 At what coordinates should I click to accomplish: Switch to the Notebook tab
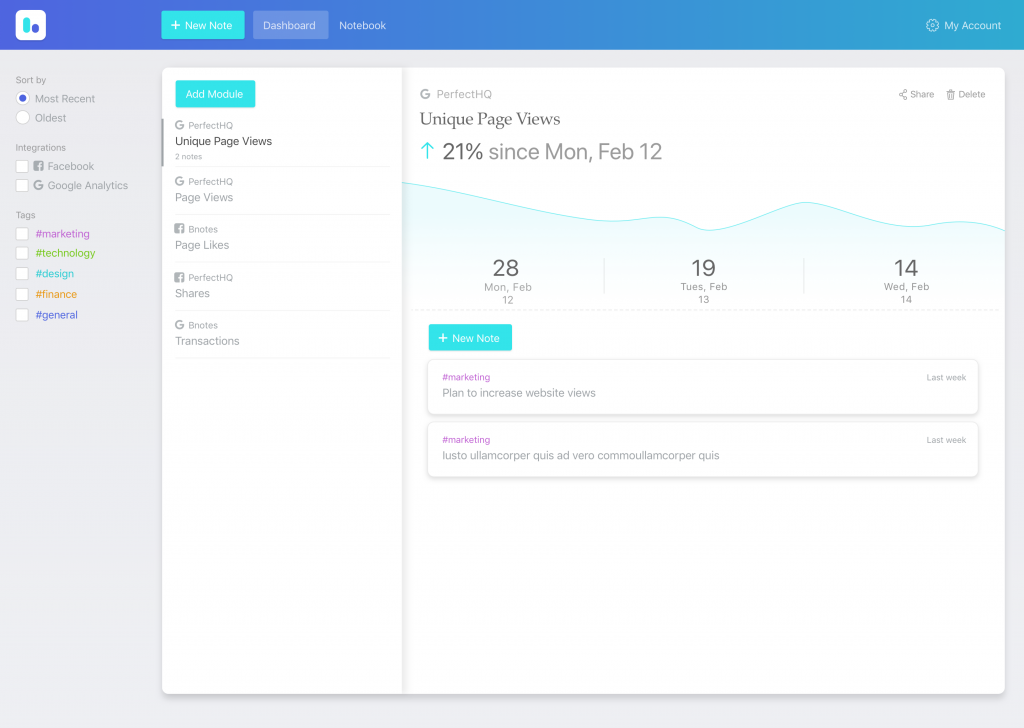362,25
